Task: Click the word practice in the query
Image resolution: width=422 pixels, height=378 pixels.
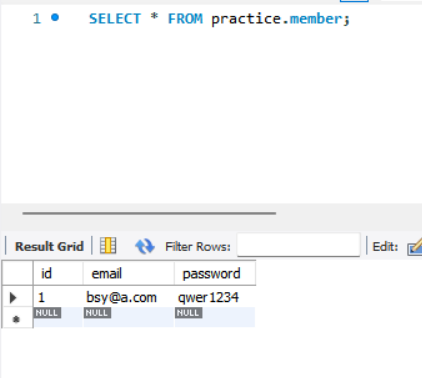Action: [x=246, y=19]
